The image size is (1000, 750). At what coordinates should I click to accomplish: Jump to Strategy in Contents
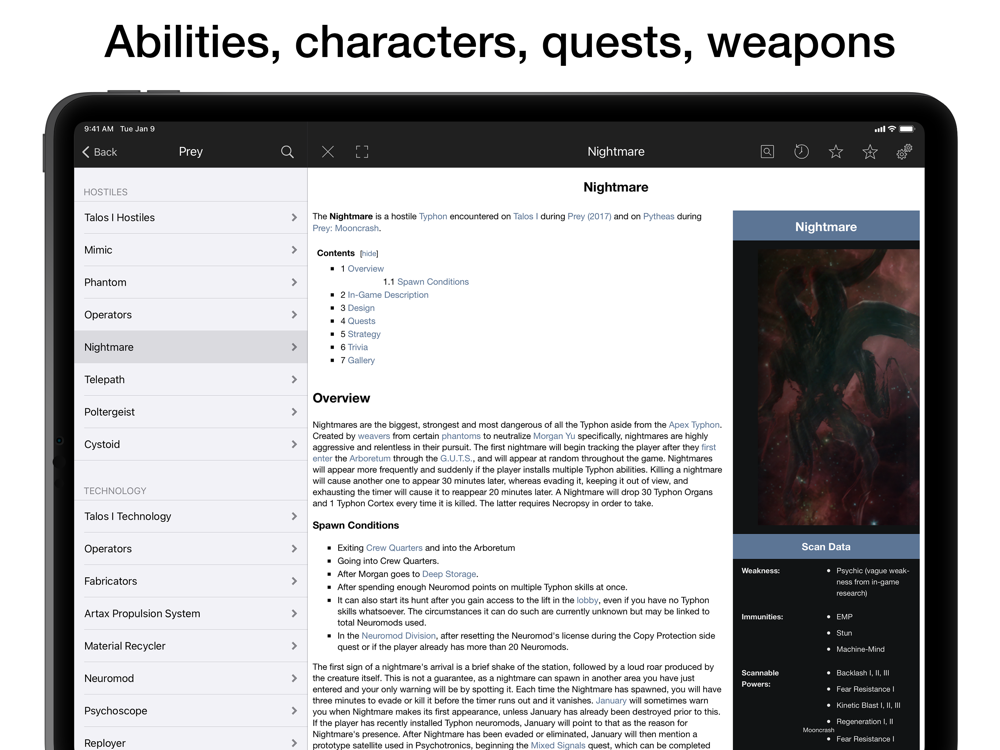pos(364,334)
